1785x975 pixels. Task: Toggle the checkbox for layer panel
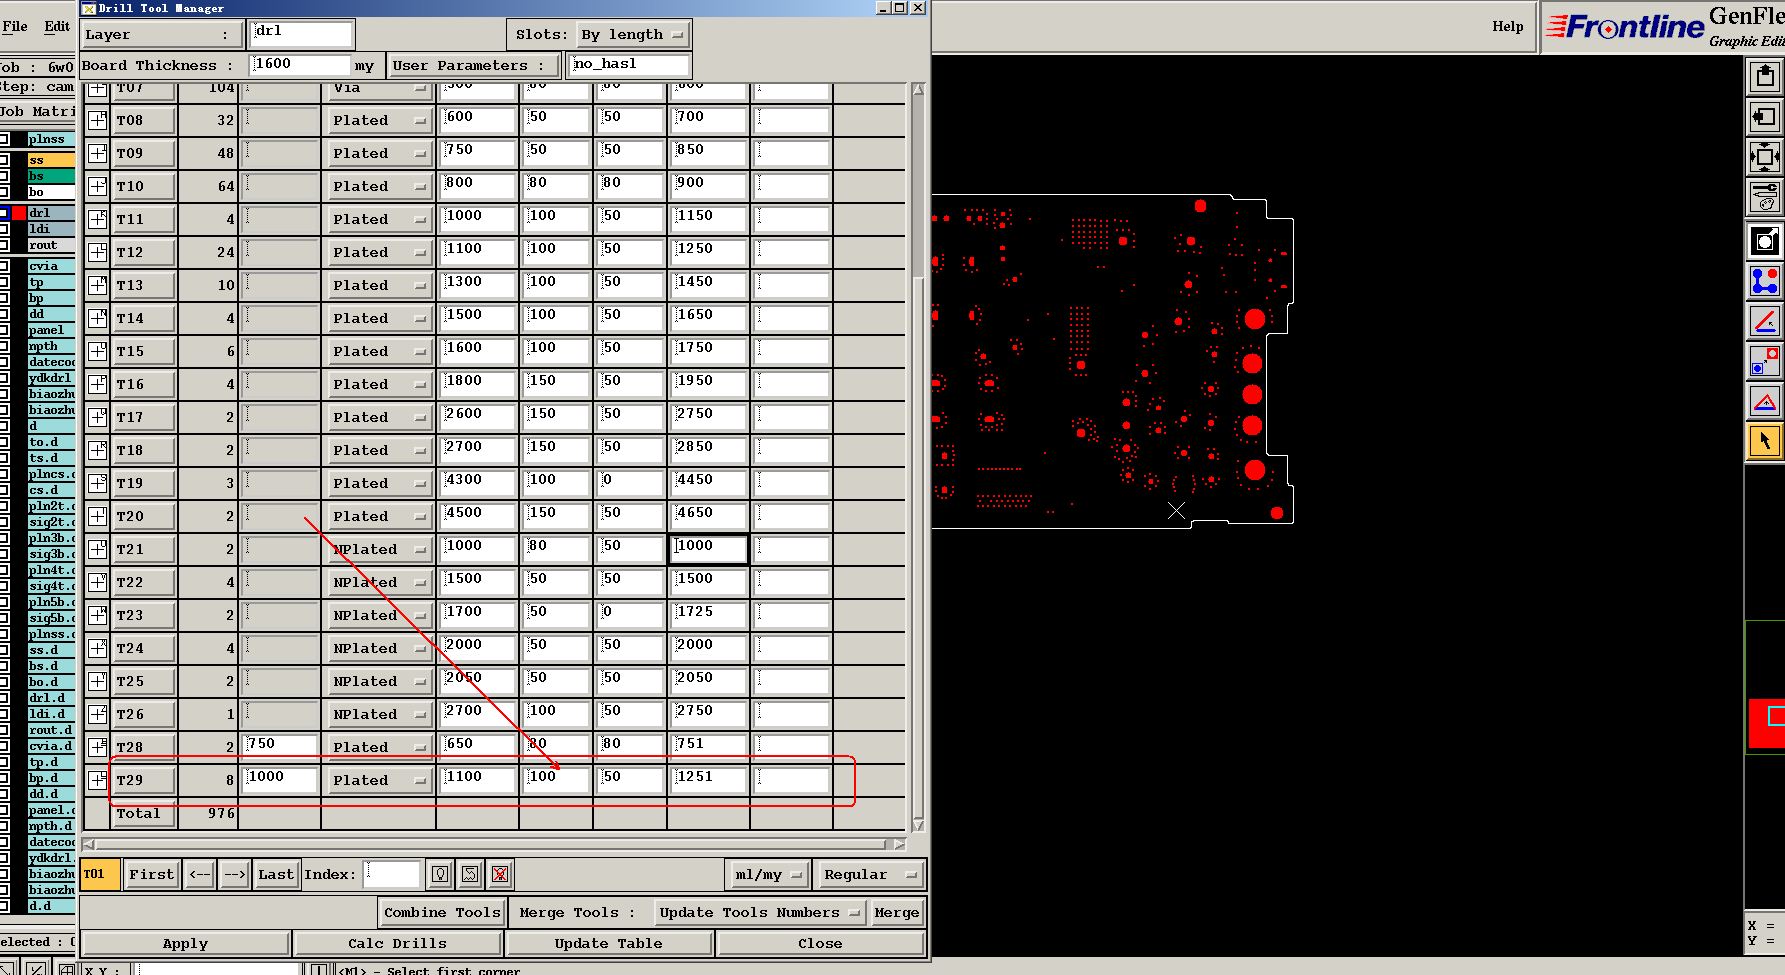click(x=4, y=330)
